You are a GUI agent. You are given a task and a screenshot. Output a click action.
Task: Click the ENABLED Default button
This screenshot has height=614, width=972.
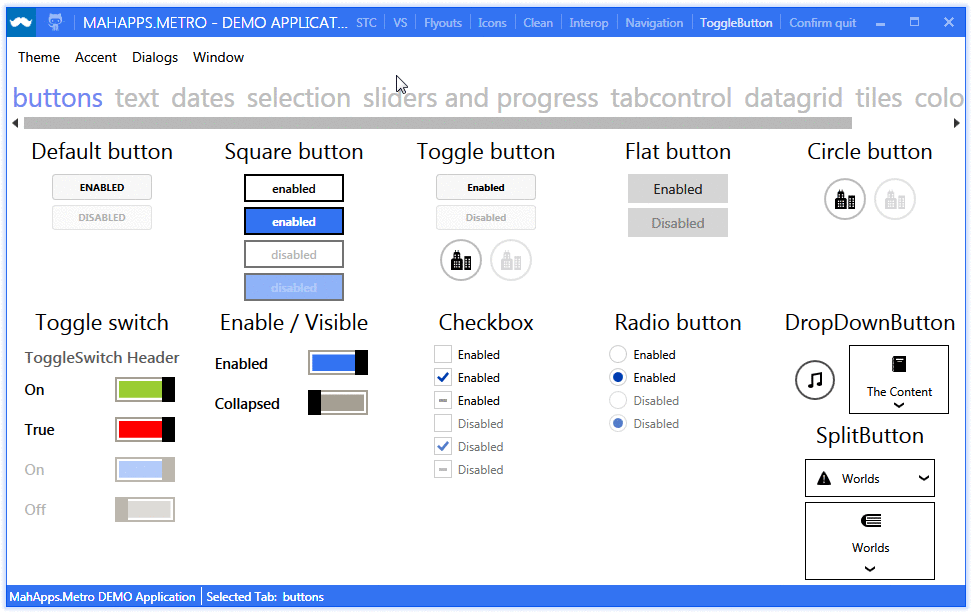click(x=101, y=187)
